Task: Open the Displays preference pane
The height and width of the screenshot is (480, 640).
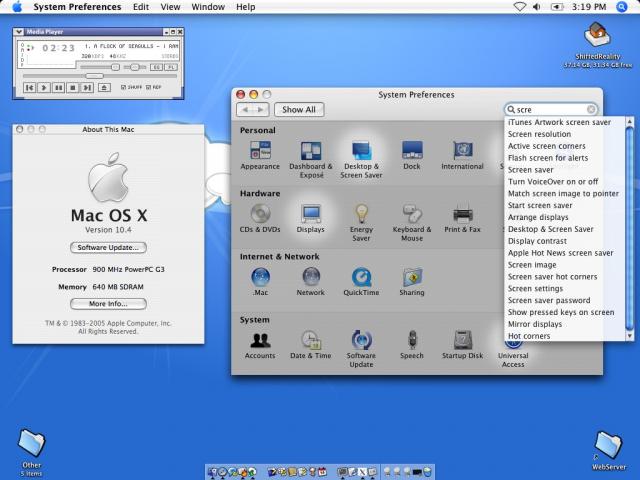Action: tap(311, 218)
